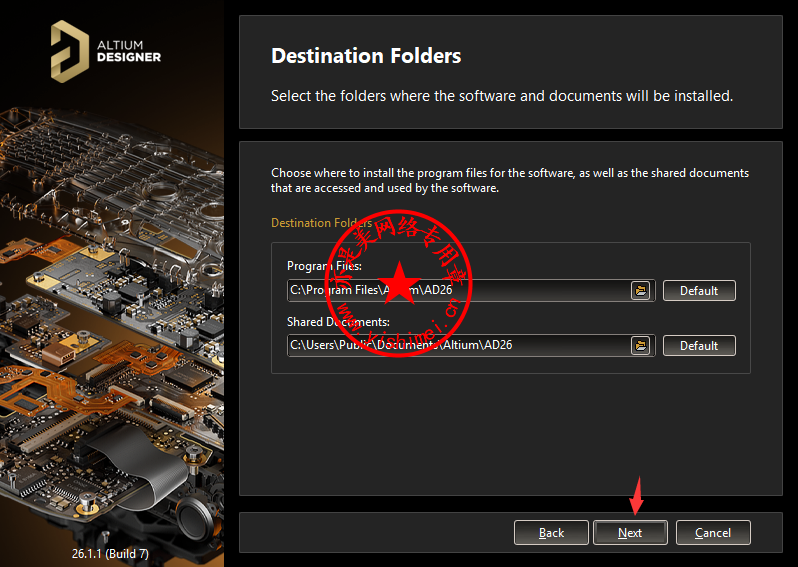Go to the previous step with Back
The height and width of the screenshot is (567, 798).
pos(551,533)
